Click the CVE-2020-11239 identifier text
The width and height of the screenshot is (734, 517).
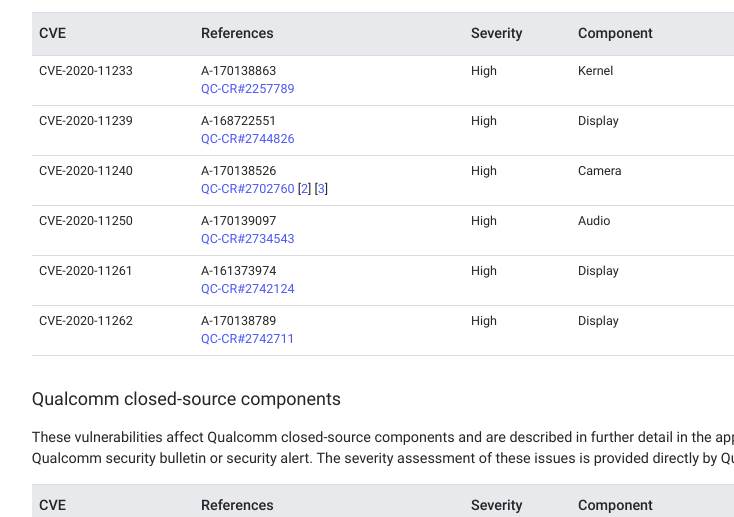click(x=85, y=121)
